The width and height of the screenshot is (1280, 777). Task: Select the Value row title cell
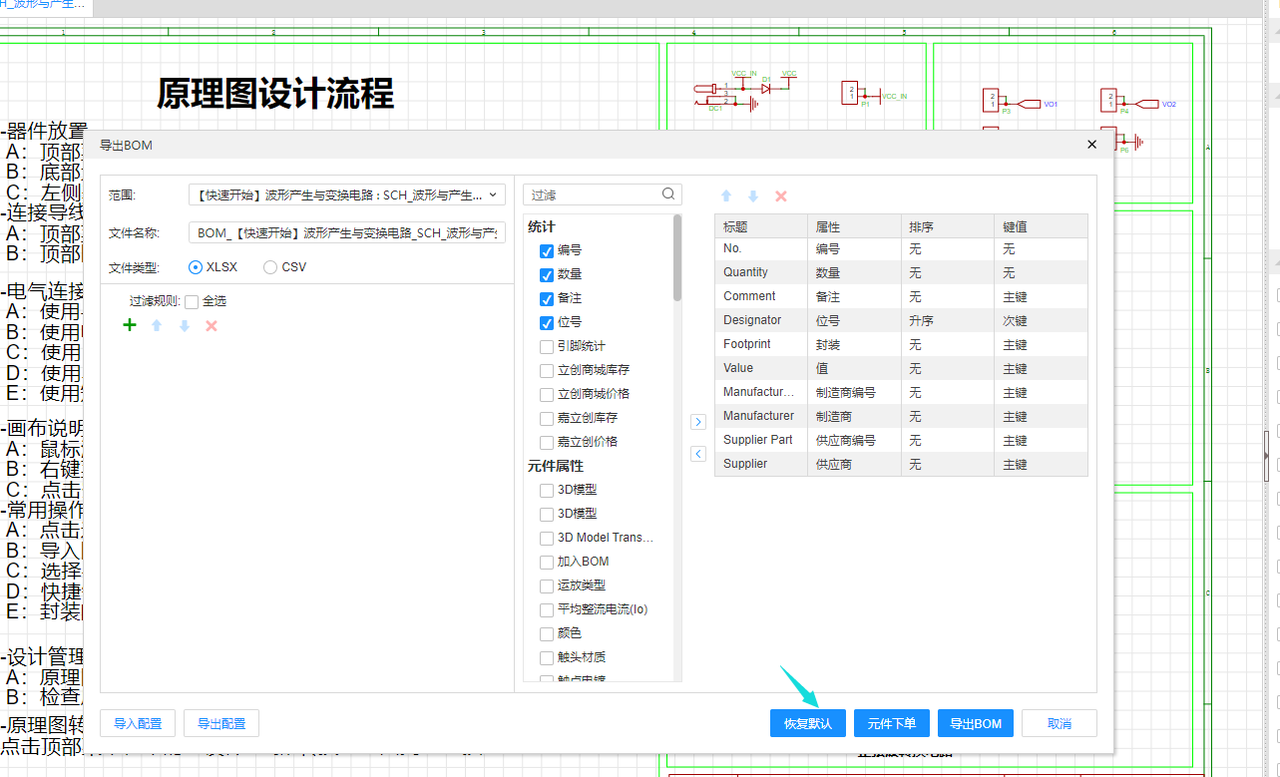click(x=761, y=368)
